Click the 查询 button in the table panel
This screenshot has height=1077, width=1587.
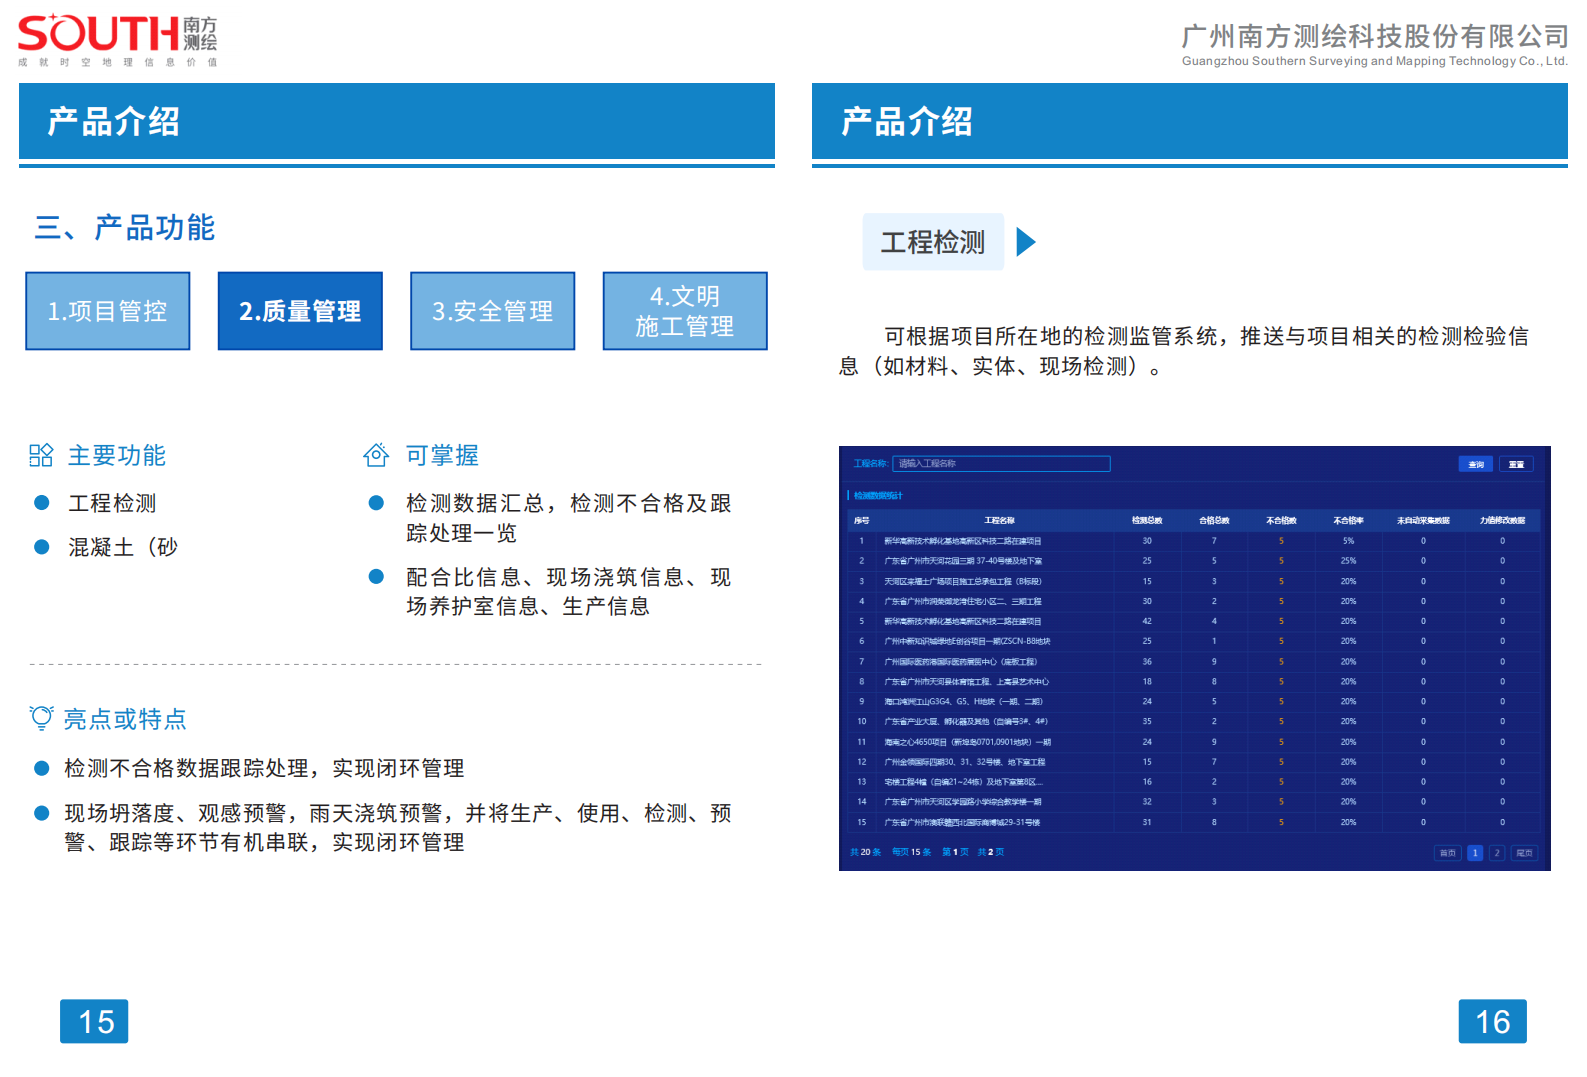pos(1476,464)
